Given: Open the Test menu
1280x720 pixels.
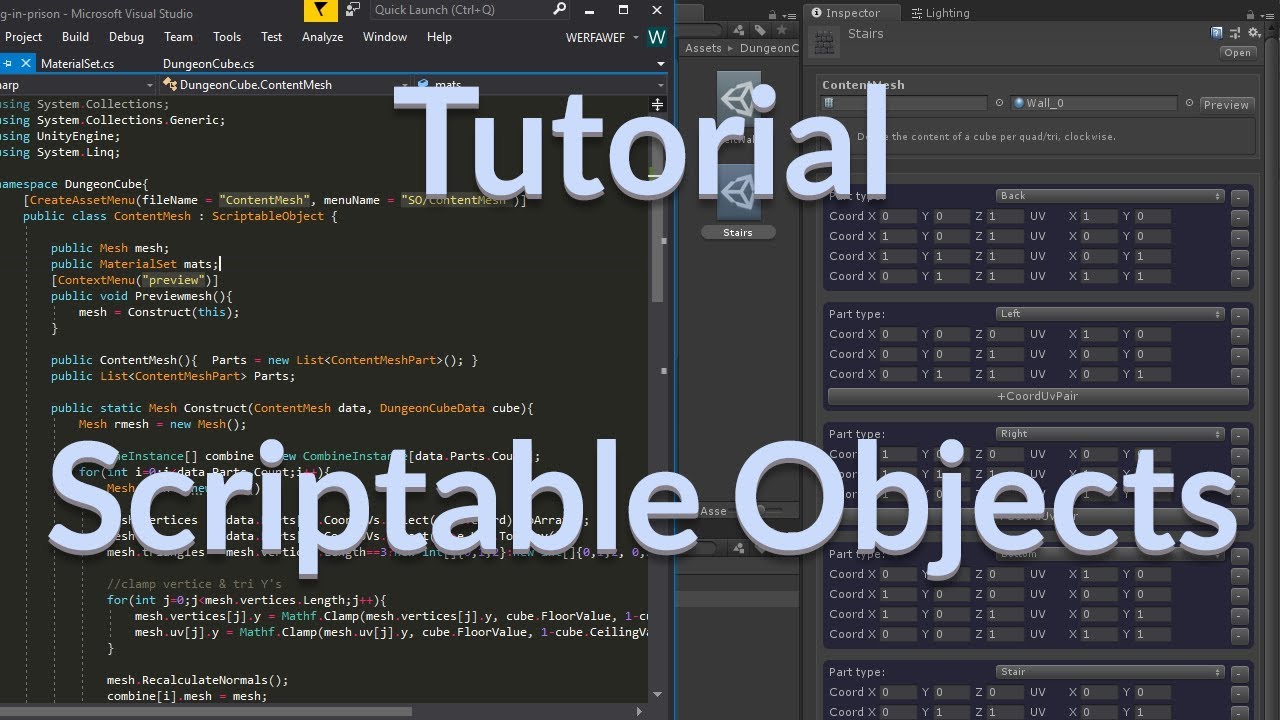Looking at the screenshot, I should click(x=272, y=37).
